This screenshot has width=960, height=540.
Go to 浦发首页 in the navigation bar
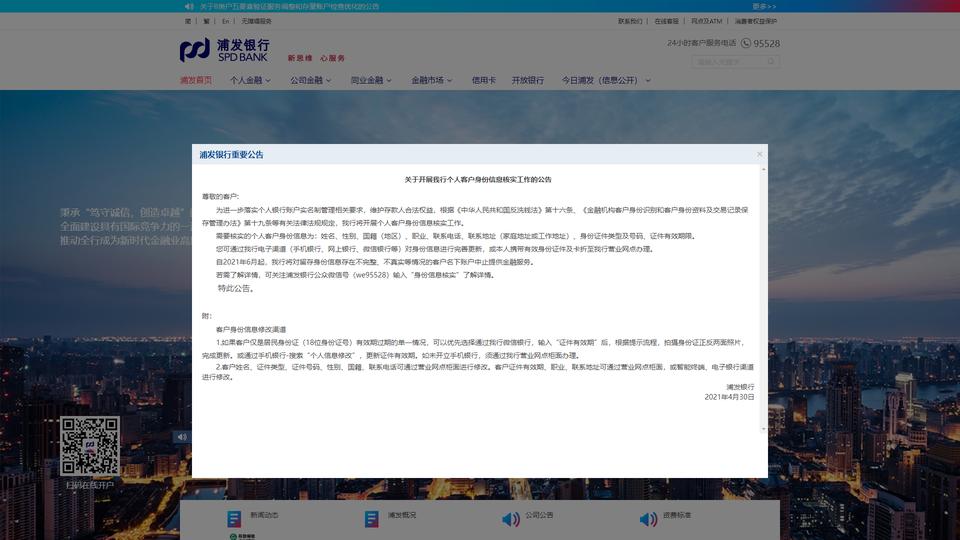point(196,80)
